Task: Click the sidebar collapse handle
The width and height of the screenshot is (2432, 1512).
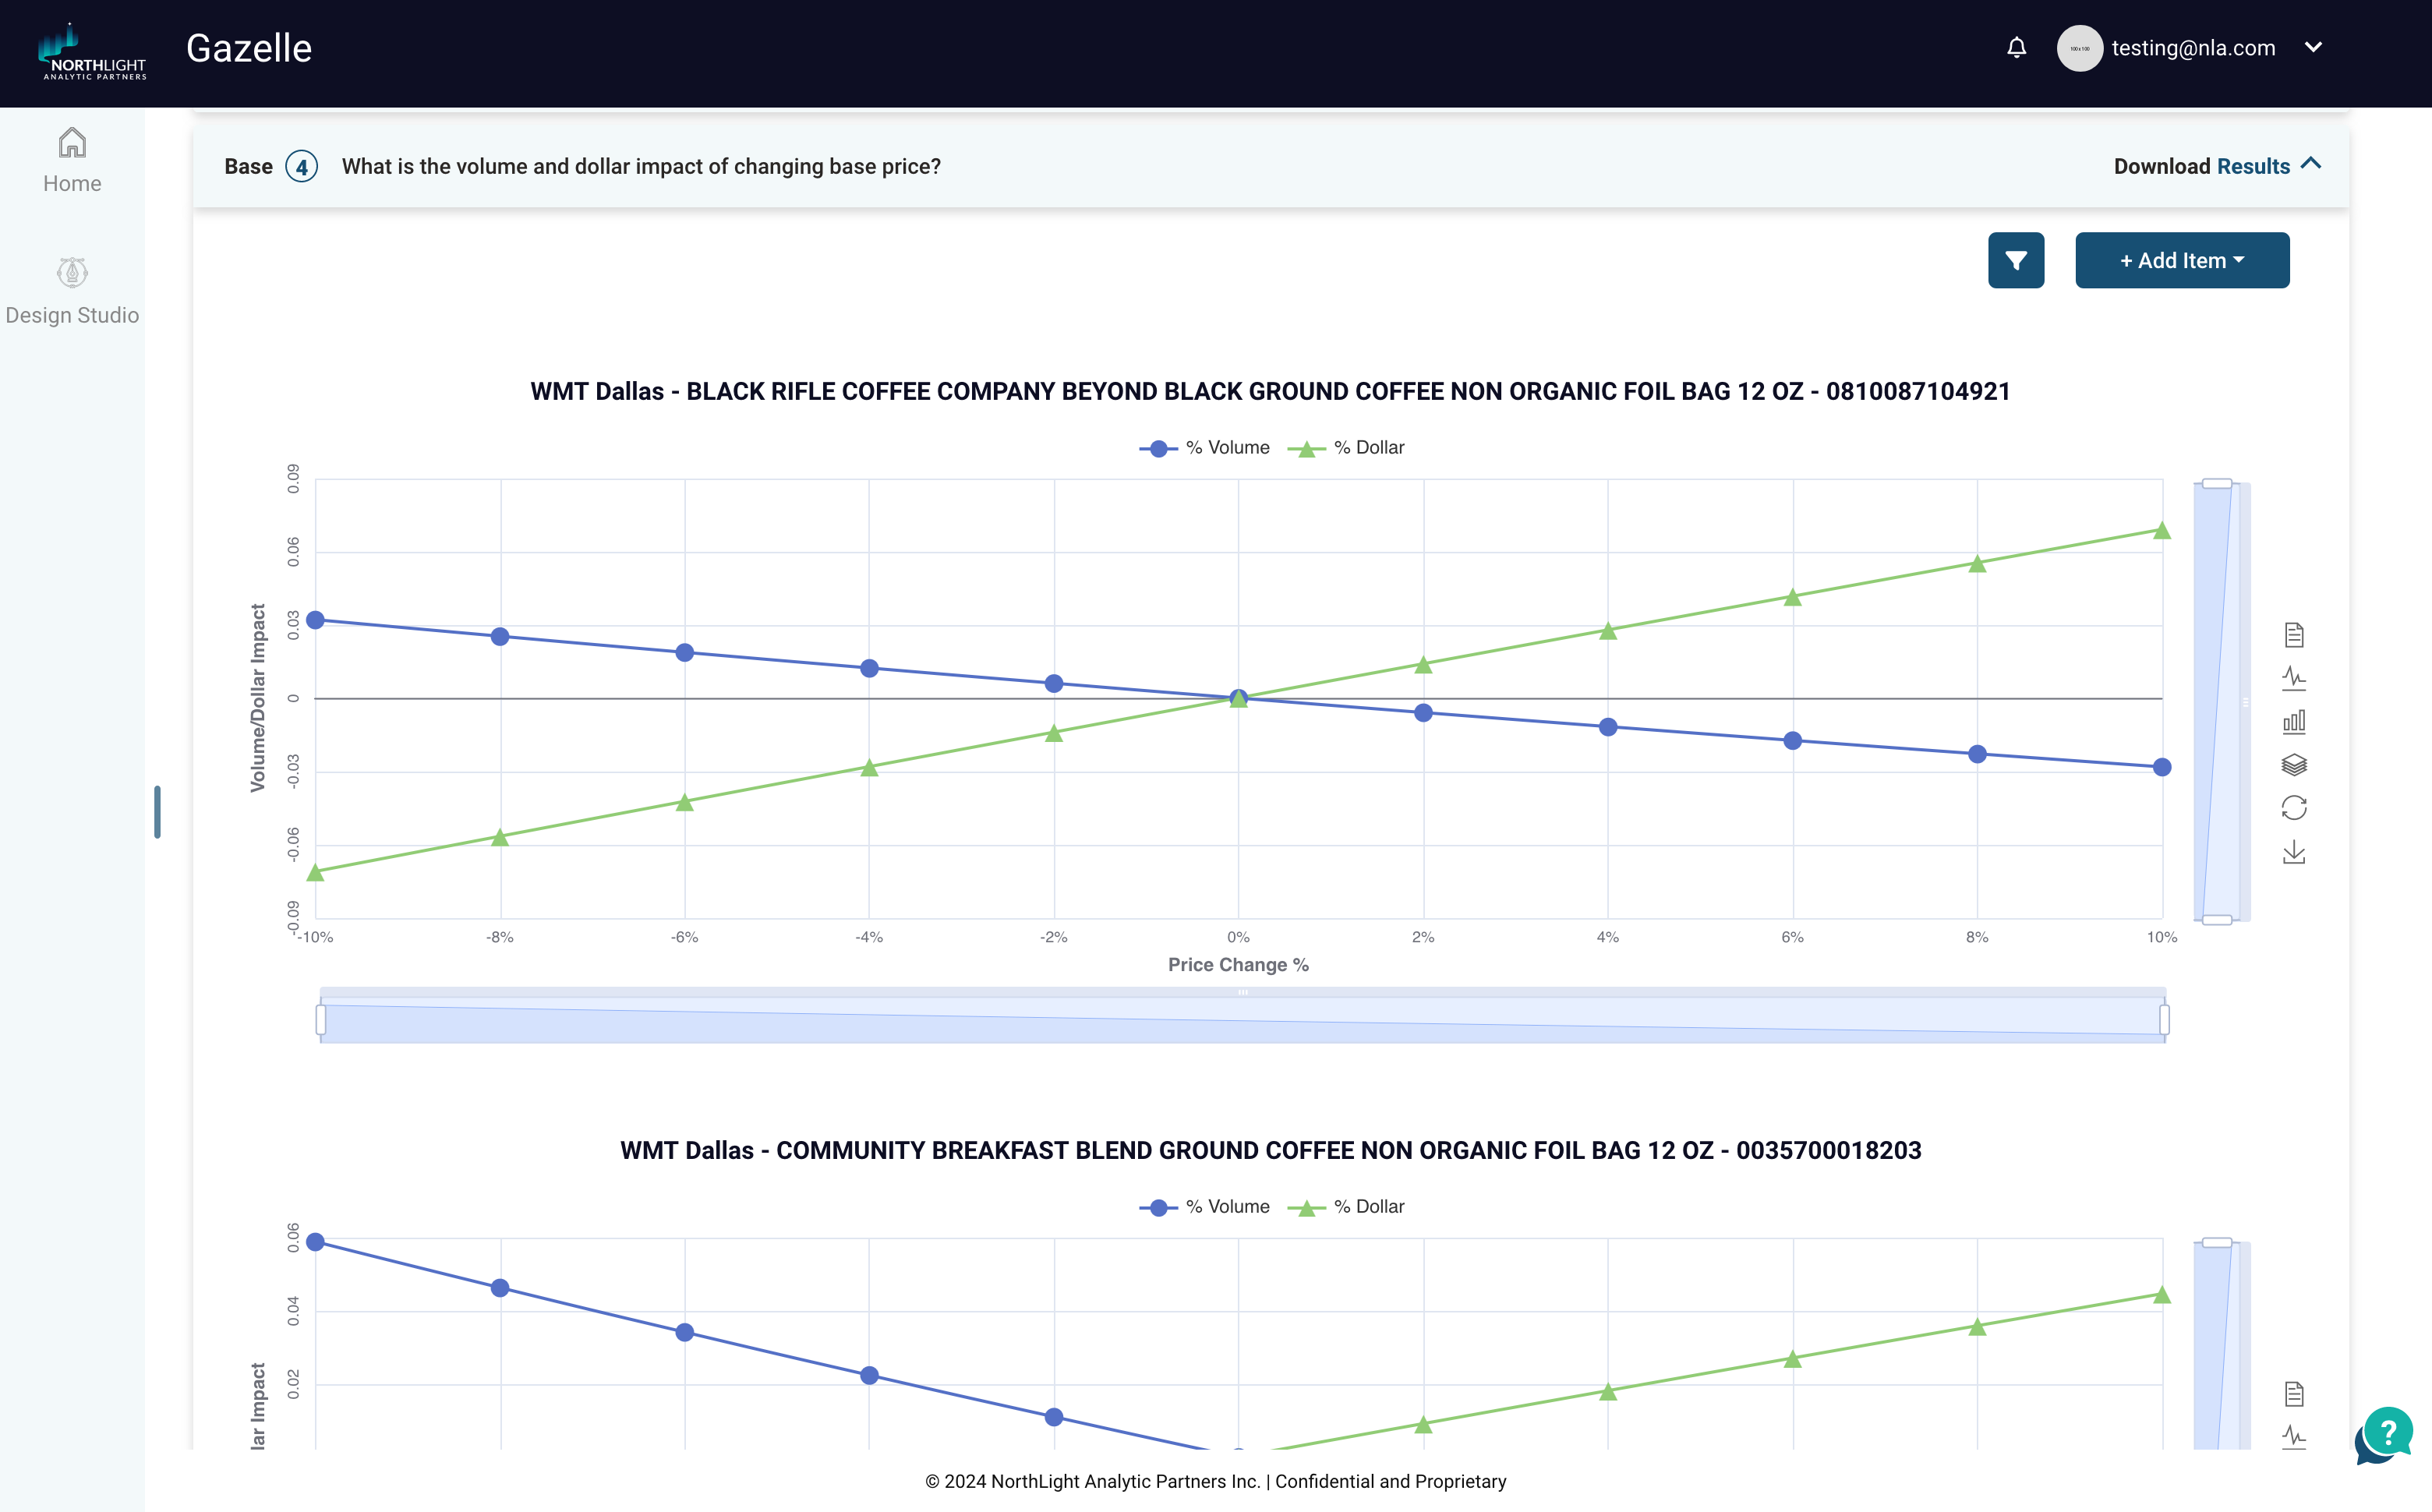Action: pyautogui.click(x=157, y=812)
